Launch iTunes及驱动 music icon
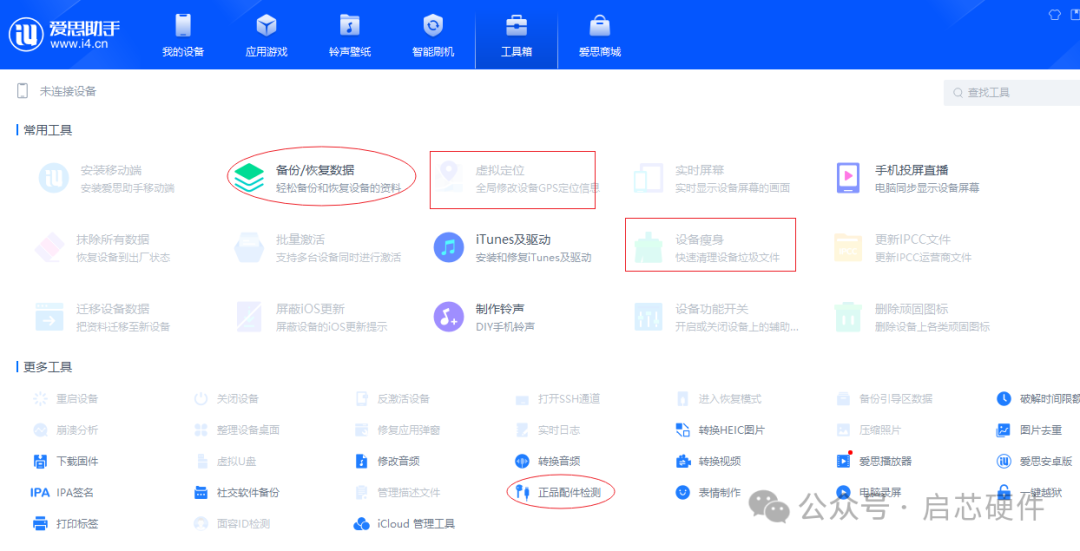The height and width of the screenshot is (551, 1080). [449, 247]
